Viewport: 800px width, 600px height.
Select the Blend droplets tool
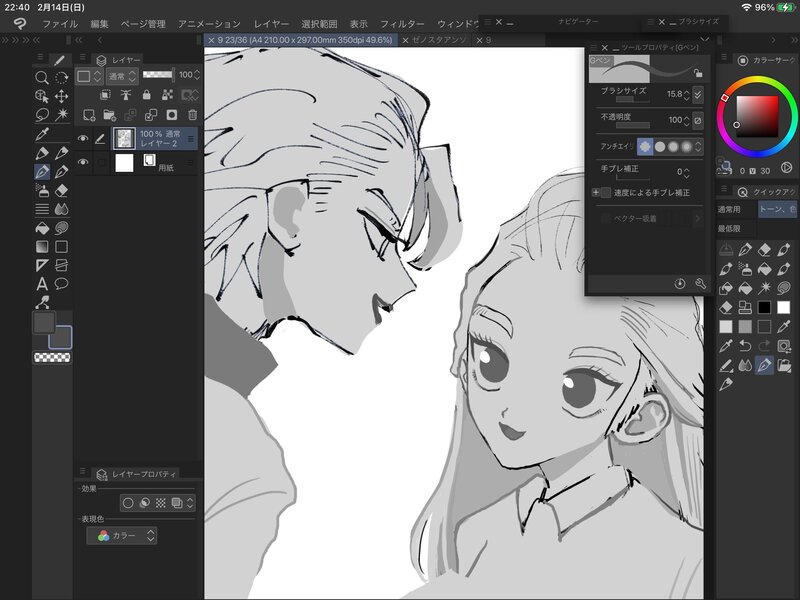point(62,209)
